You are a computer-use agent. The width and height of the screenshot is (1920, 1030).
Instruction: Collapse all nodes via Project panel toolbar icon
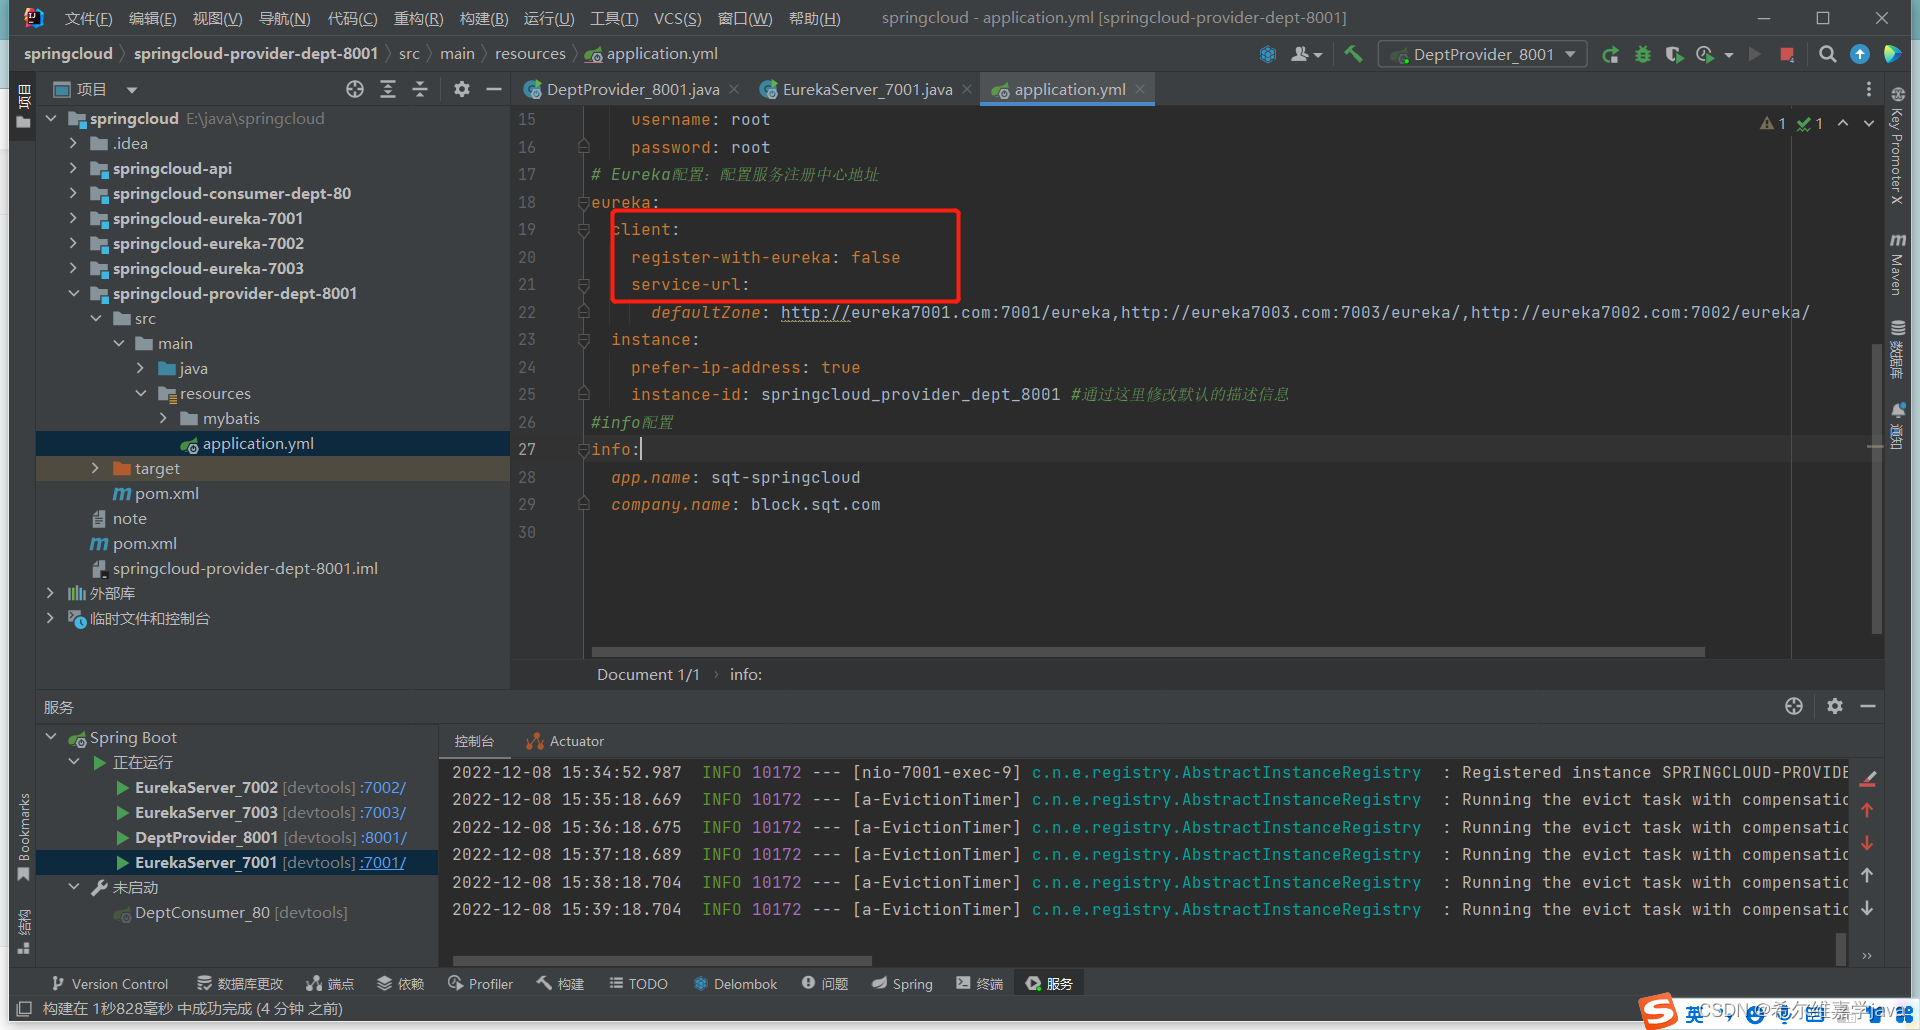coord(419,89)
